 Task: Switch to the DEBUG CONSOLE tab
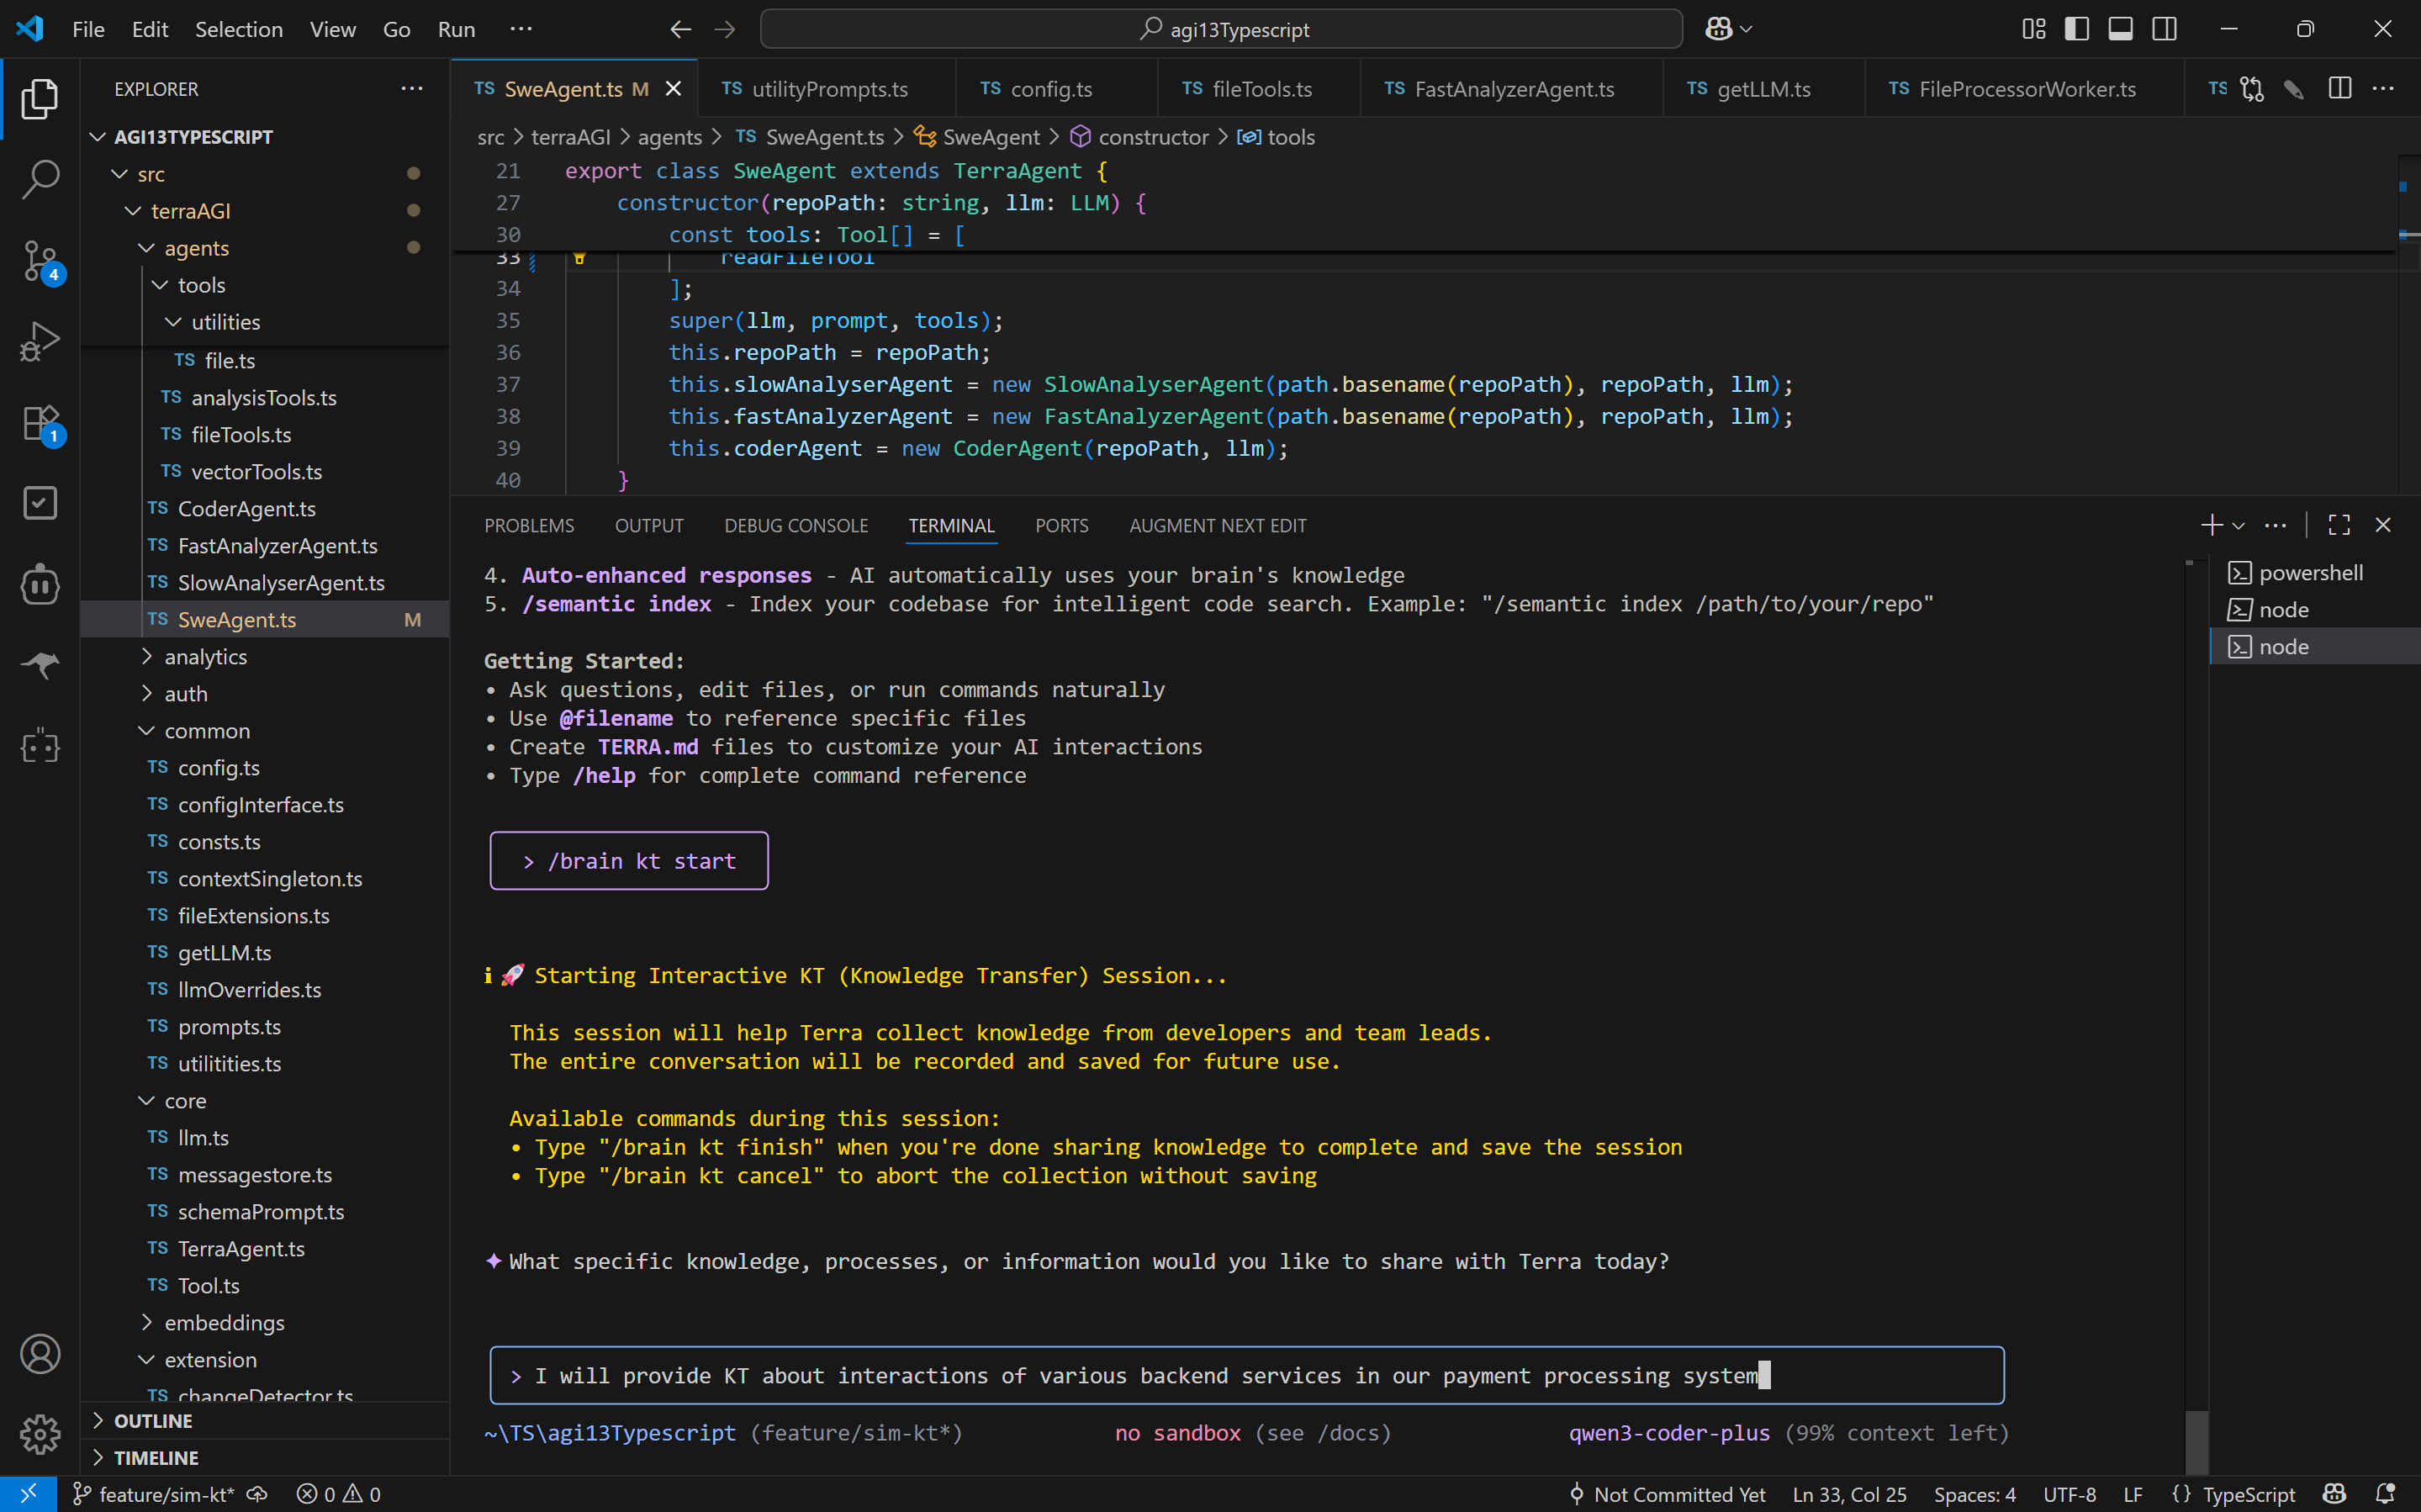(795, 525)
